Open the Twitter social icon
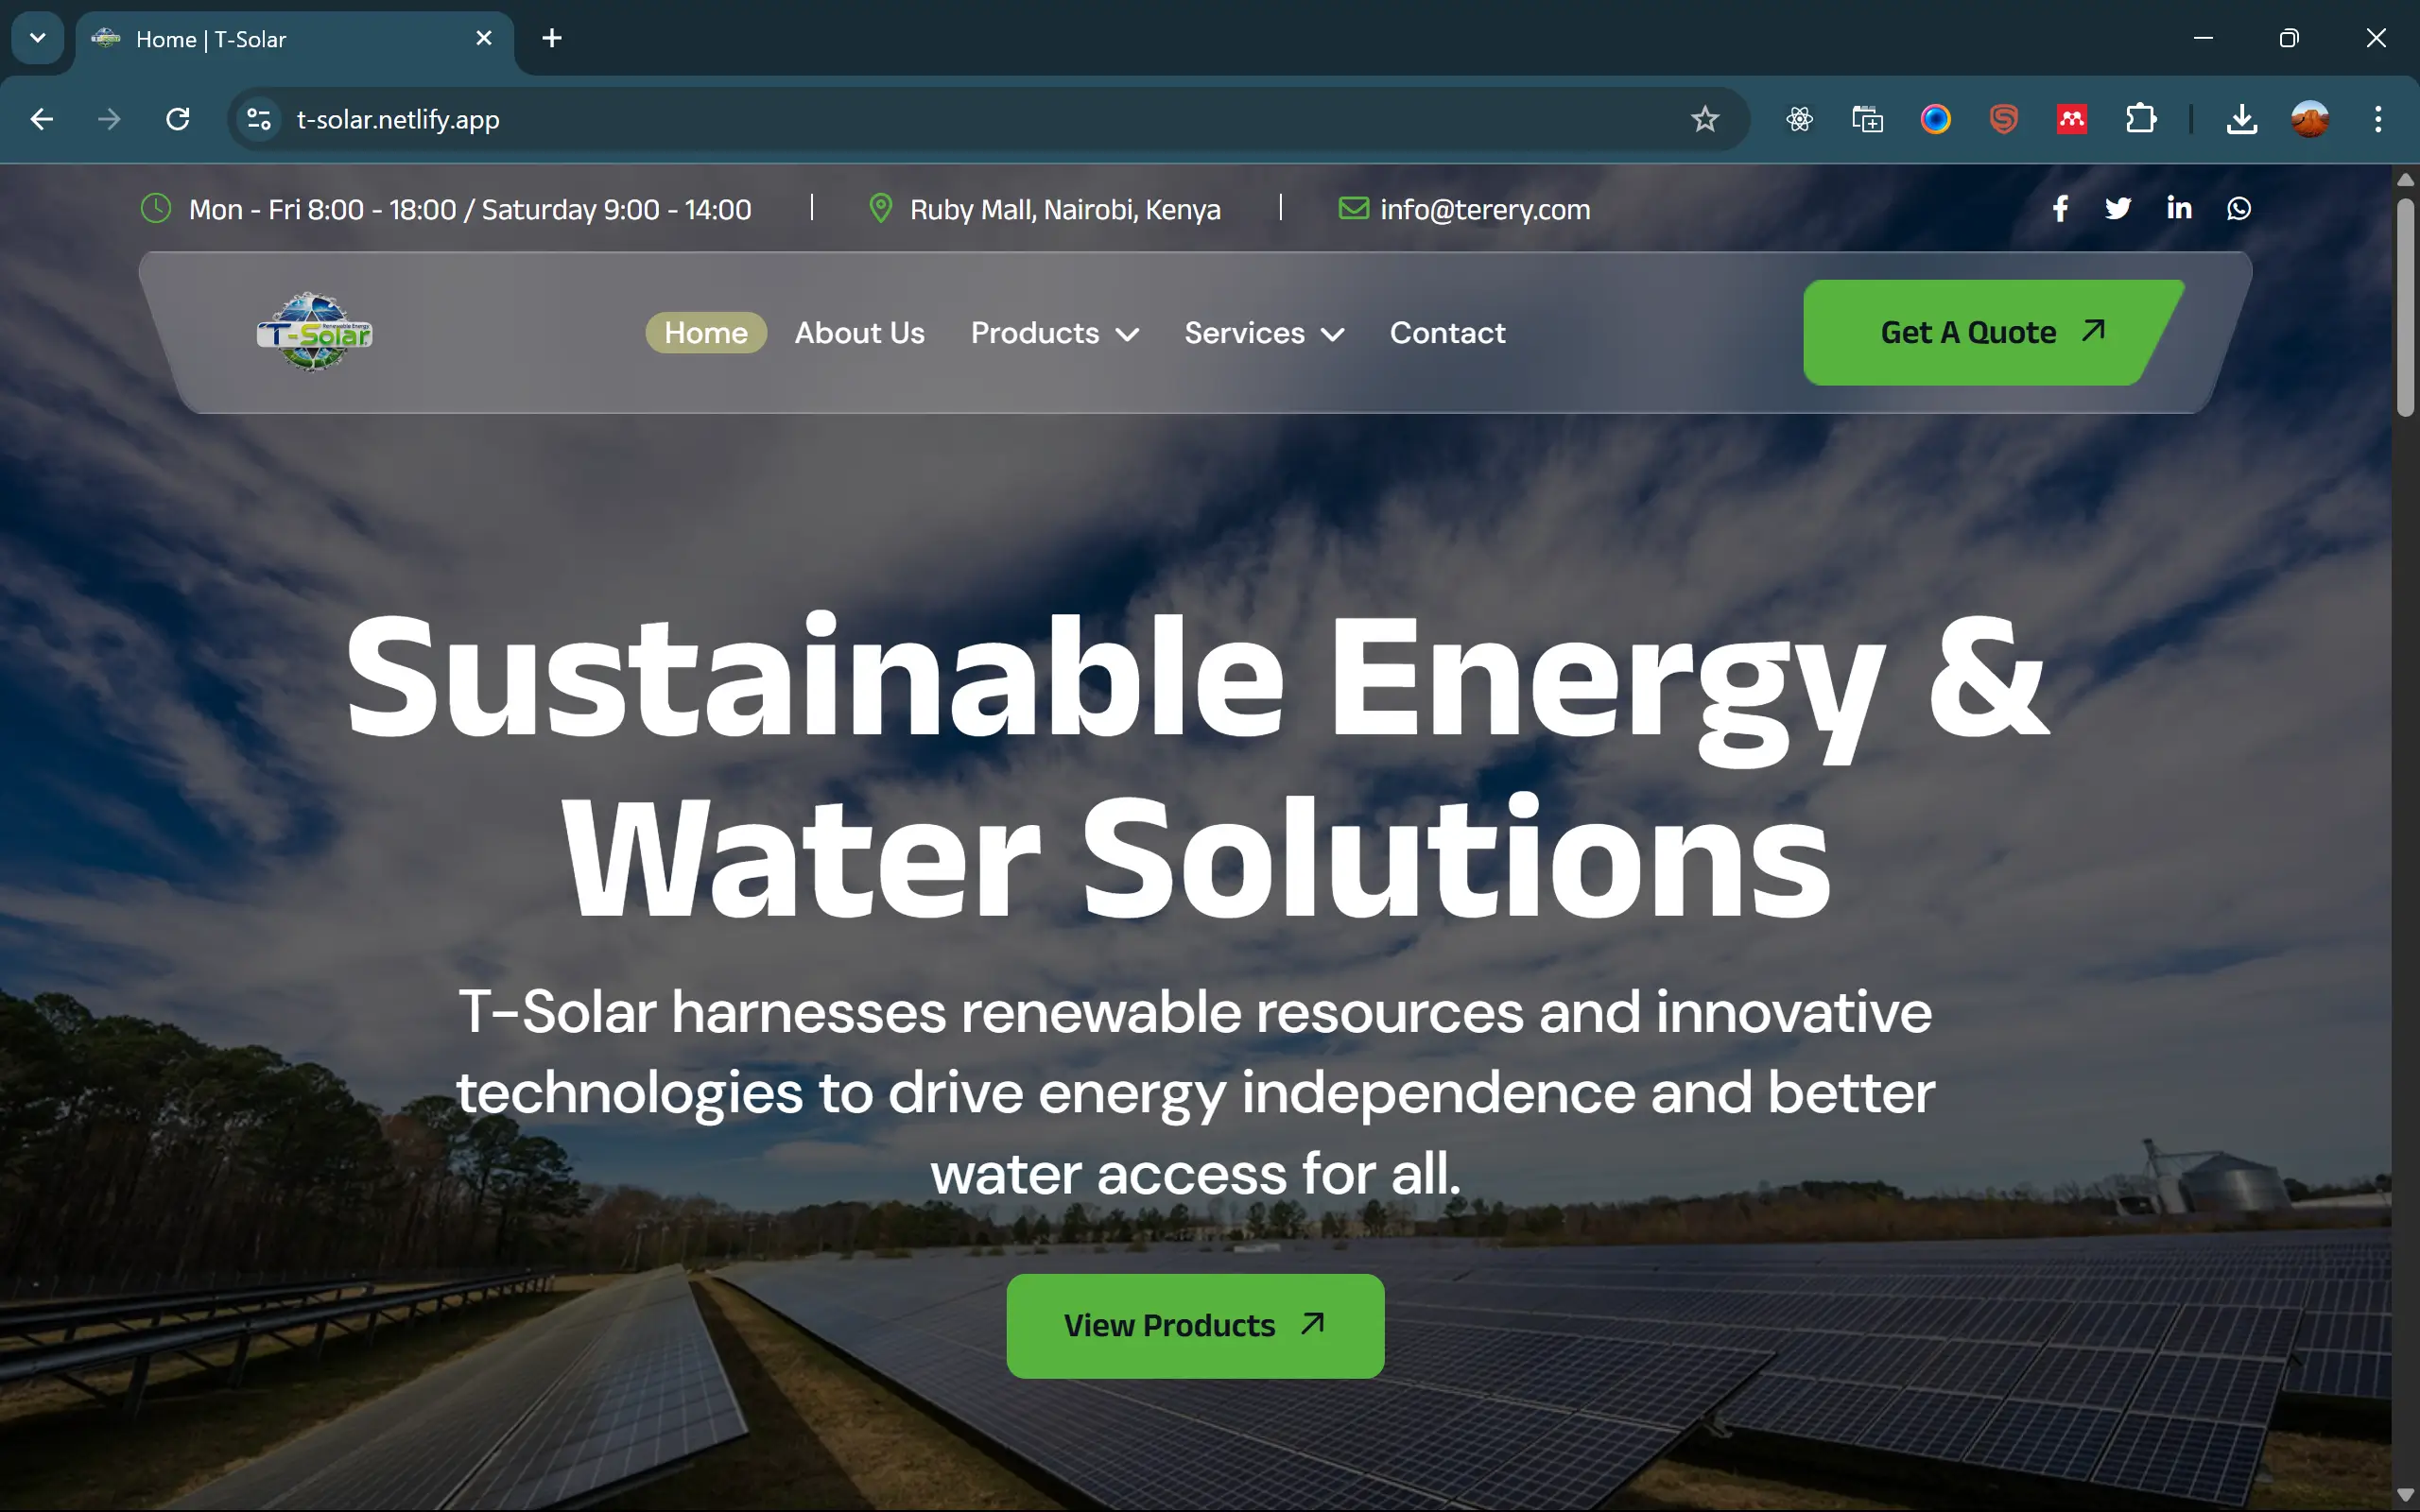 (x=2118, y=209)
